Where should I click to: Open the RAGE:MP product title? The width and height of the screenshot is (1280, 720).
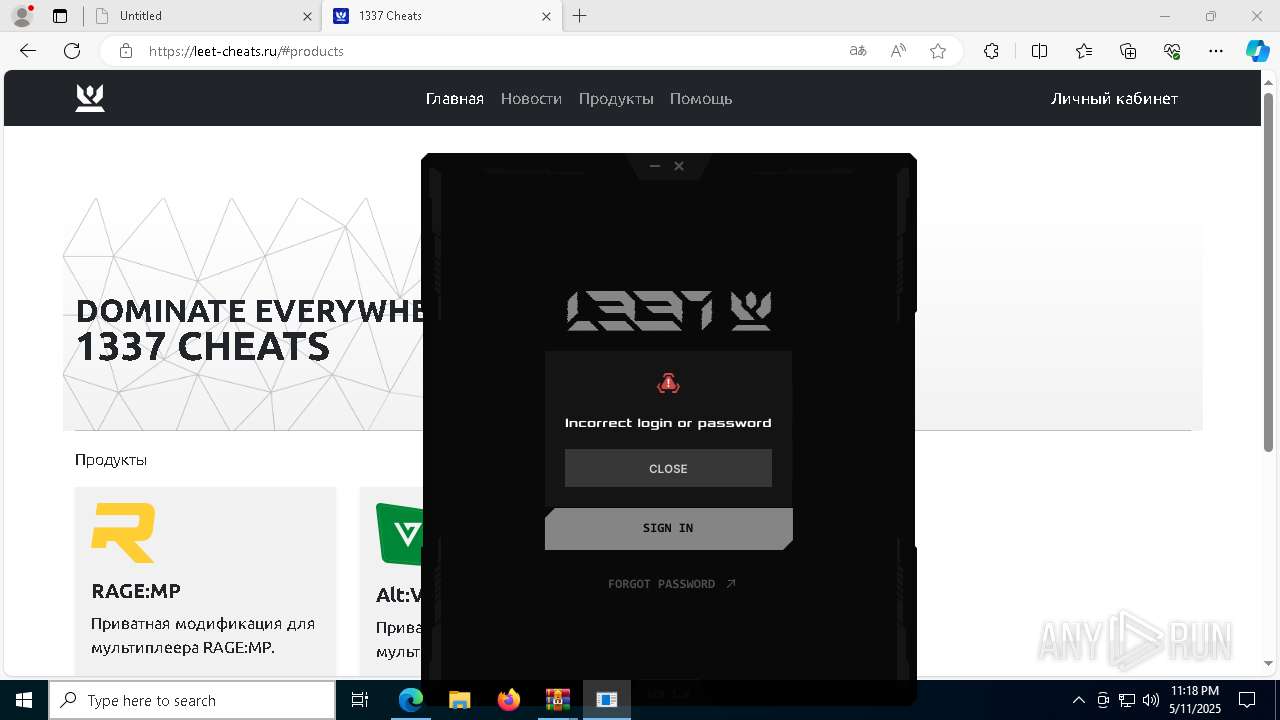pos(136,591)
